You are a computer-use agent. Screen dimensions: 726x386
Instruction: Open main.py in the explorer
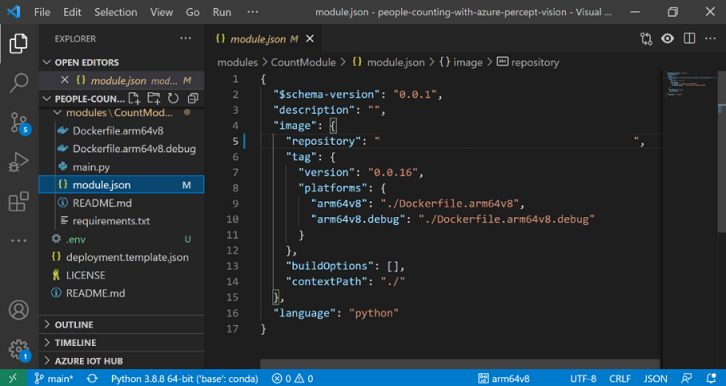click(91, 167)
